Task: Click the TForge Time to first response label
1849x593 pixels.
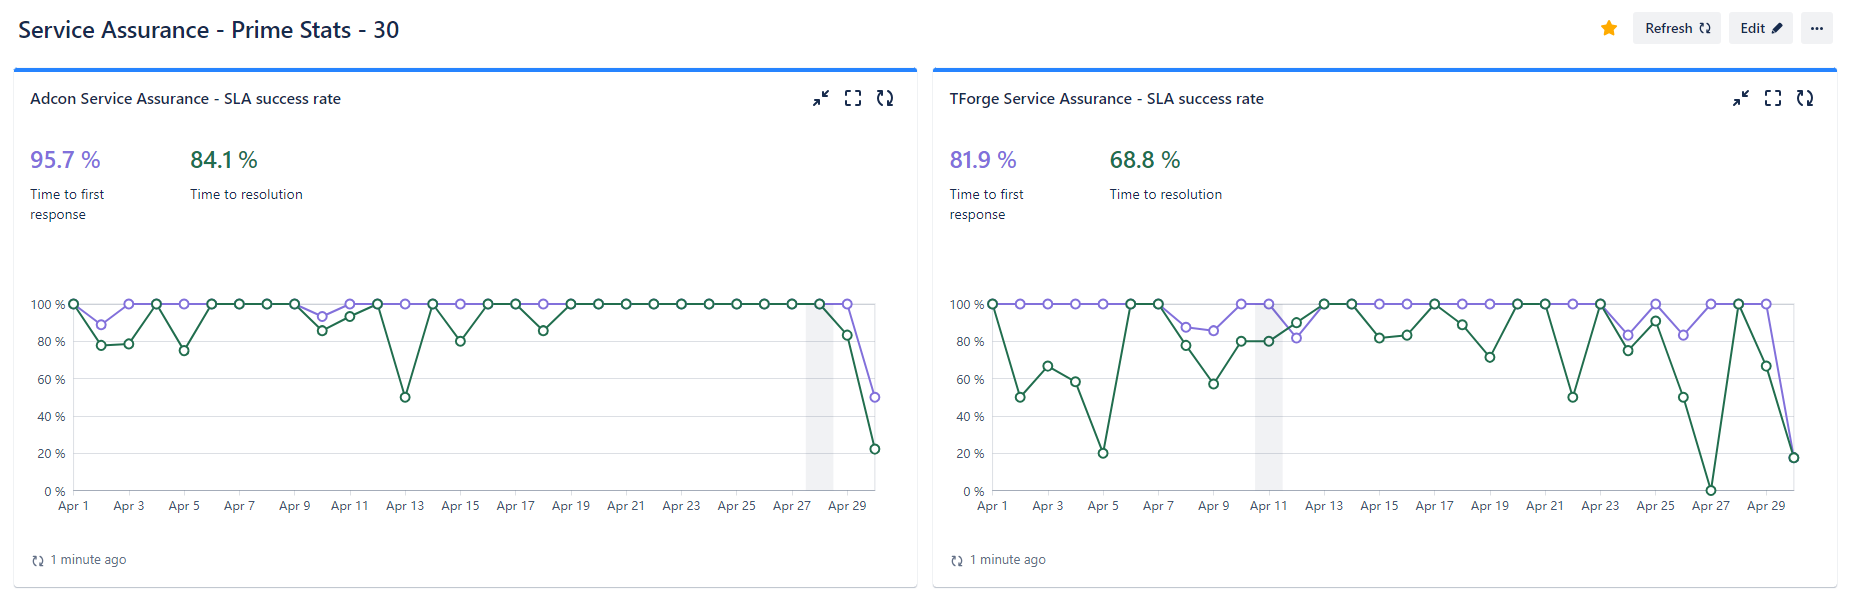Action: coord(986,204)
